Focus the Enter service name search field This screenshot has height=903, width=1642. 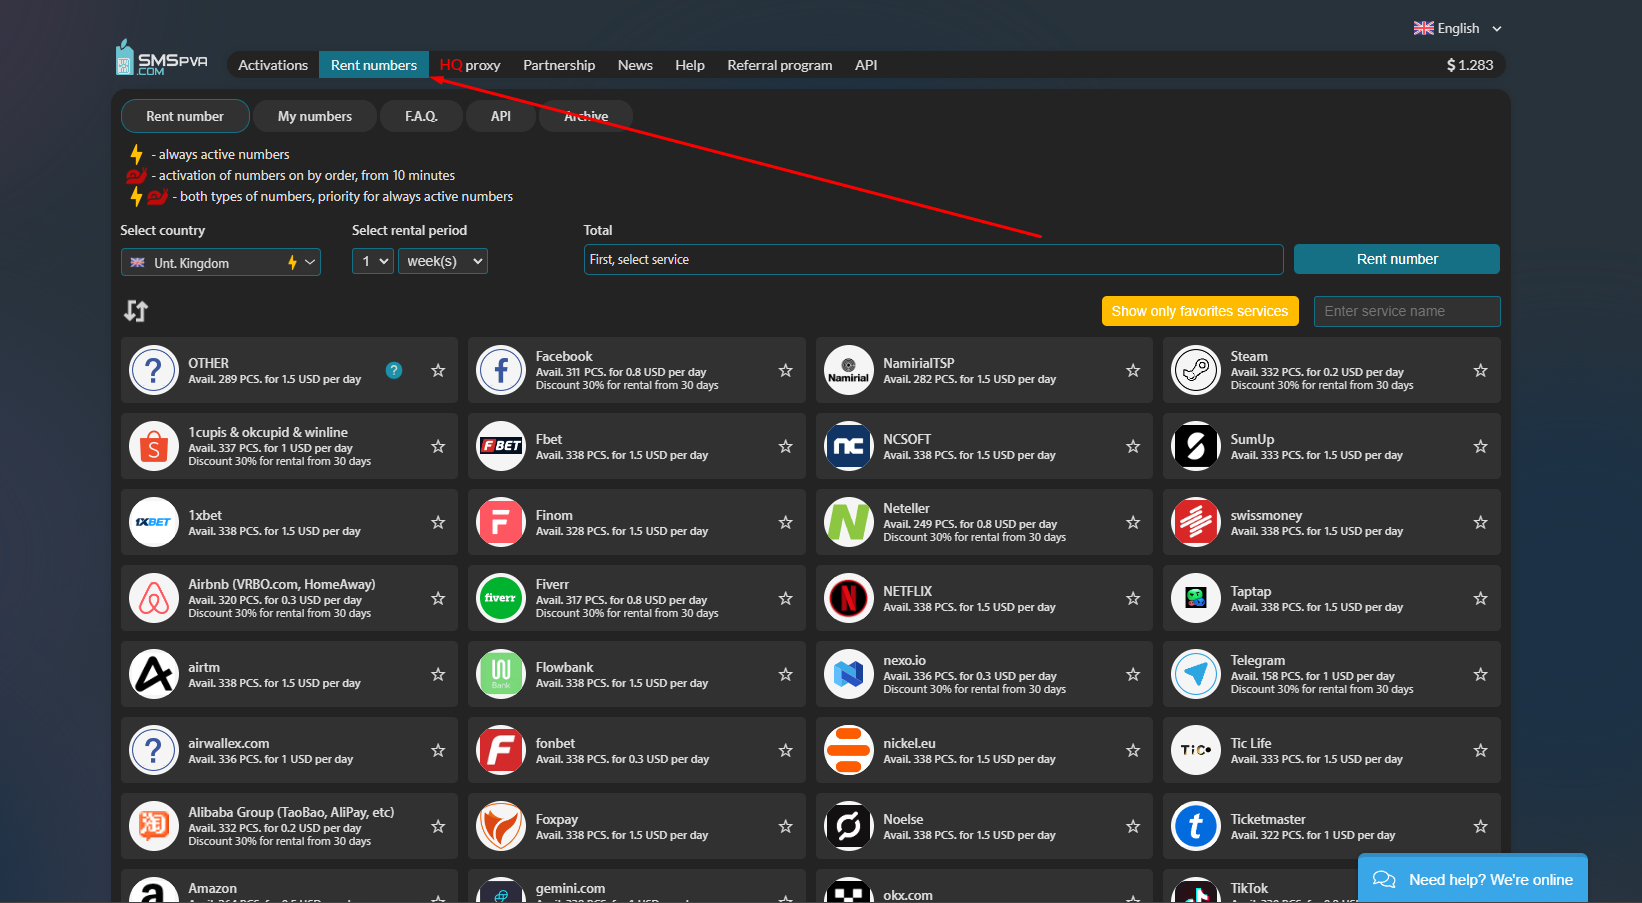point(1407,311)
